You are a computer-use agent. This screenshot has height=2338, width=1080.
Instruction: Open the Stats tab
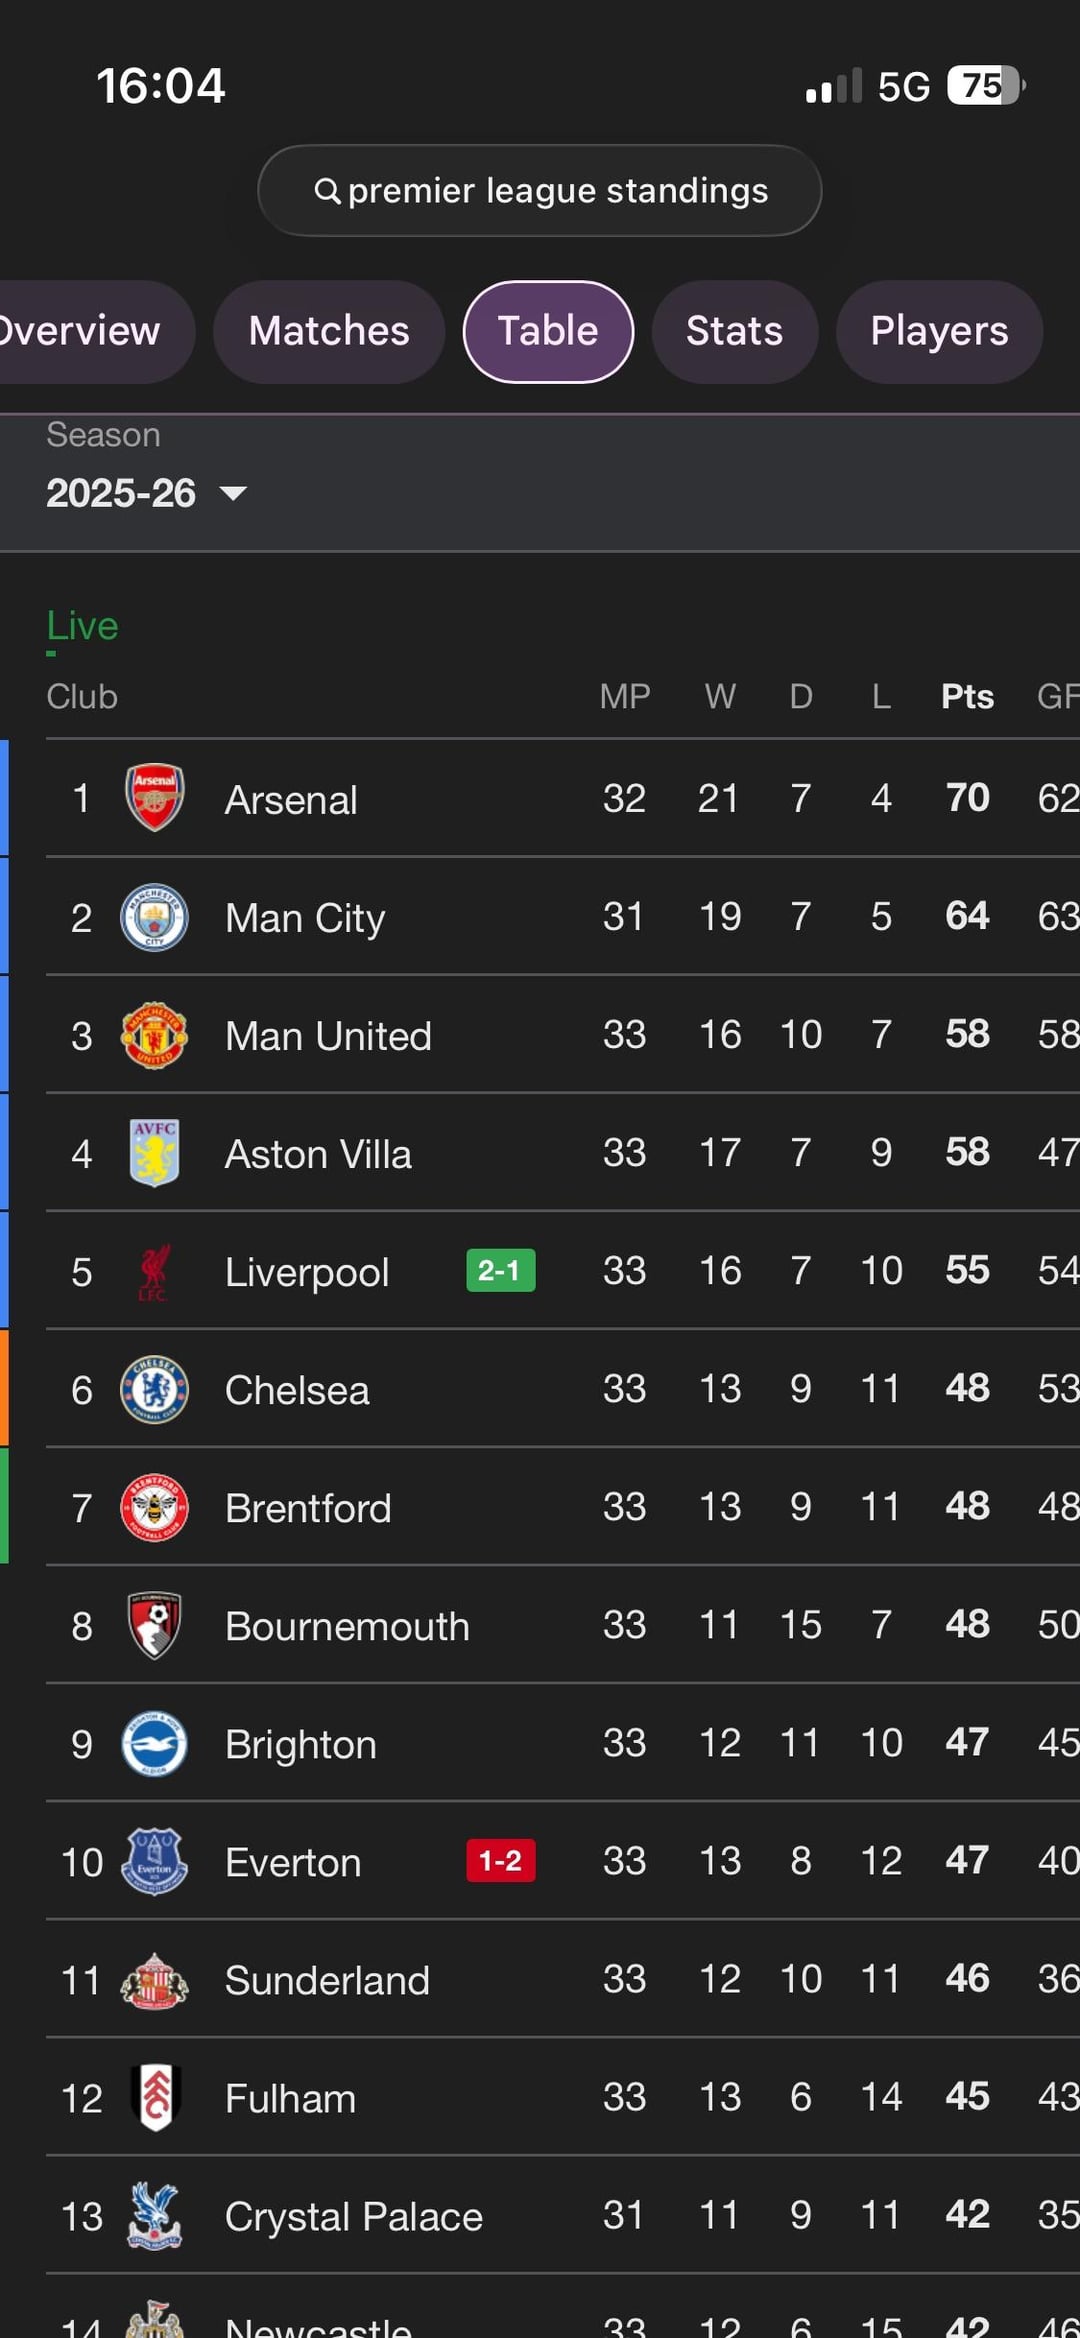(734, 331)
